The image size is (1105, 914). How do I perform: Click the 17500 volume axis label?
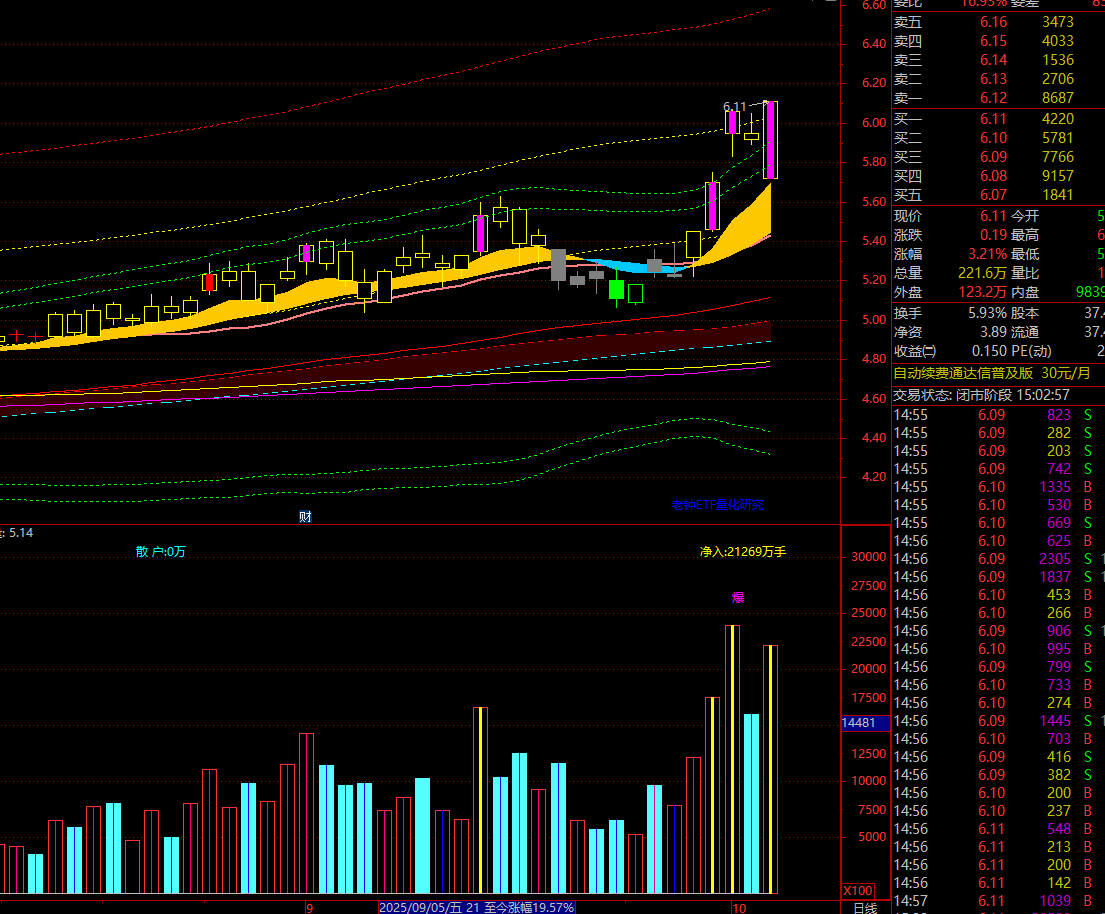tap(869, 698)
